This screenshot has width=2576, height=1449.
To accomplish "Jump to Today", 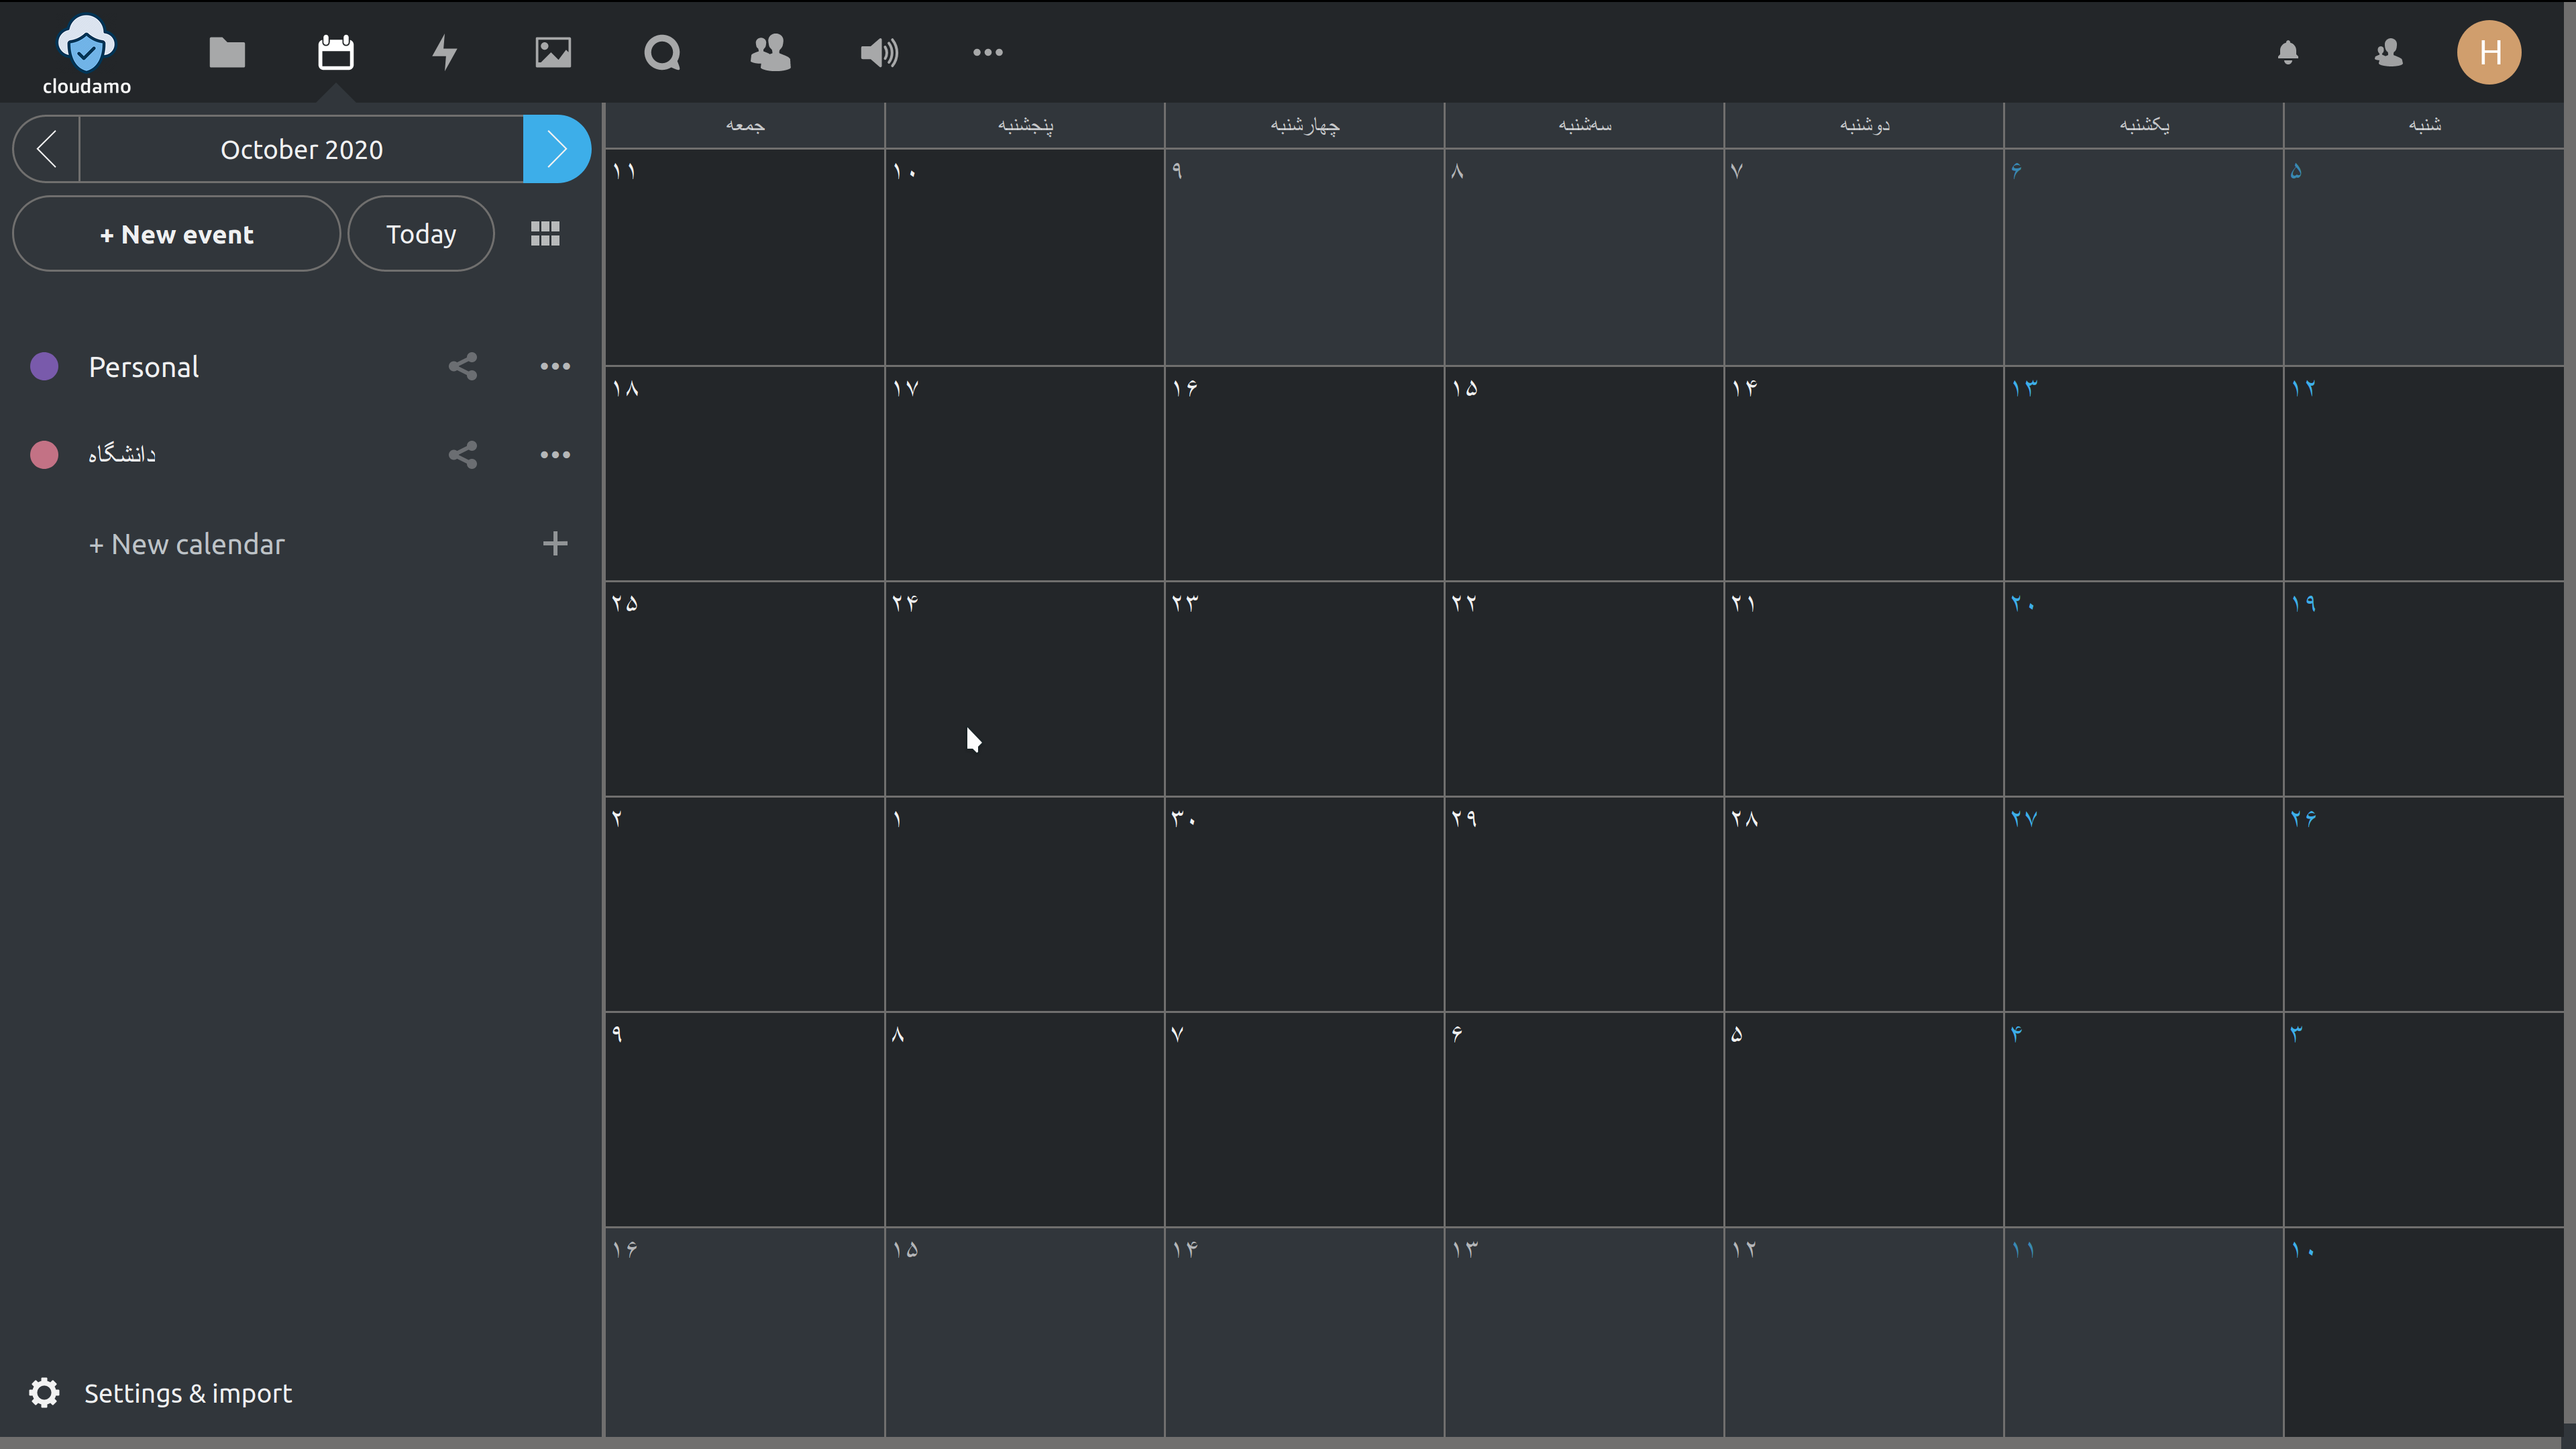I will coord(421,234).
